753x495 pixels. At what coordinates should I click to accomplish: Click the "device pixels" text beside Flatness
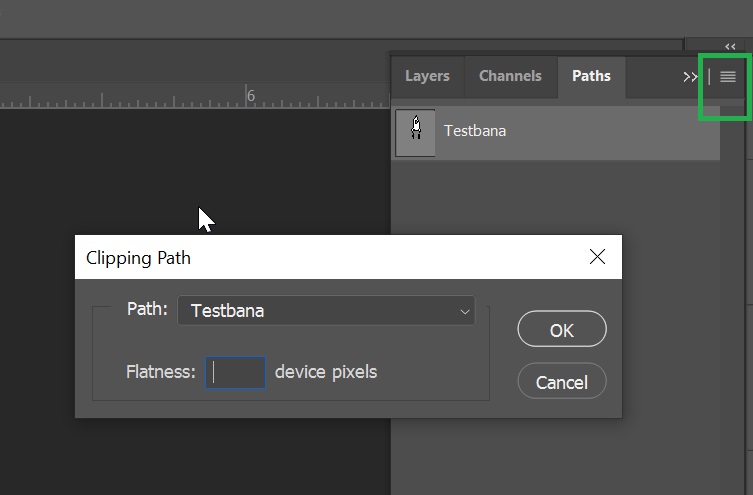[x=326, y=372]
